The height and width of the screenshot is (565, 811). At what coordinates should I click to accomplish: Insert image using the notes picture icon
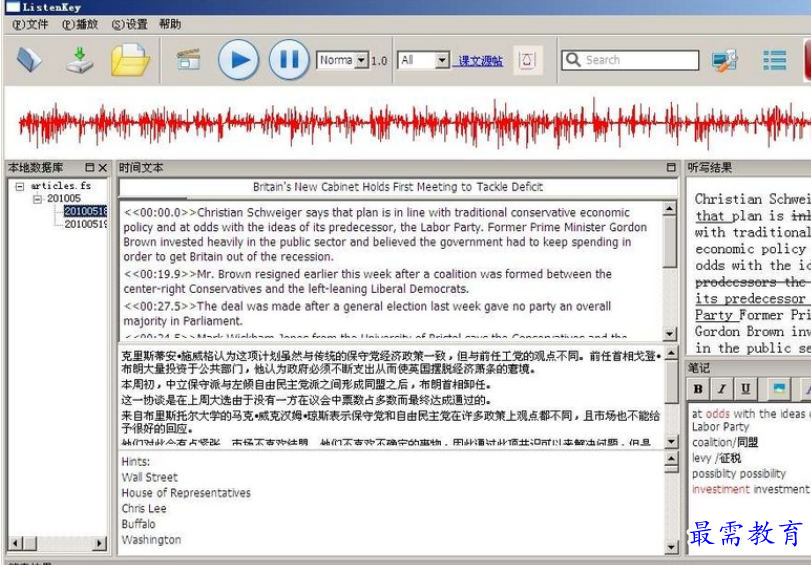coord(778,389)
